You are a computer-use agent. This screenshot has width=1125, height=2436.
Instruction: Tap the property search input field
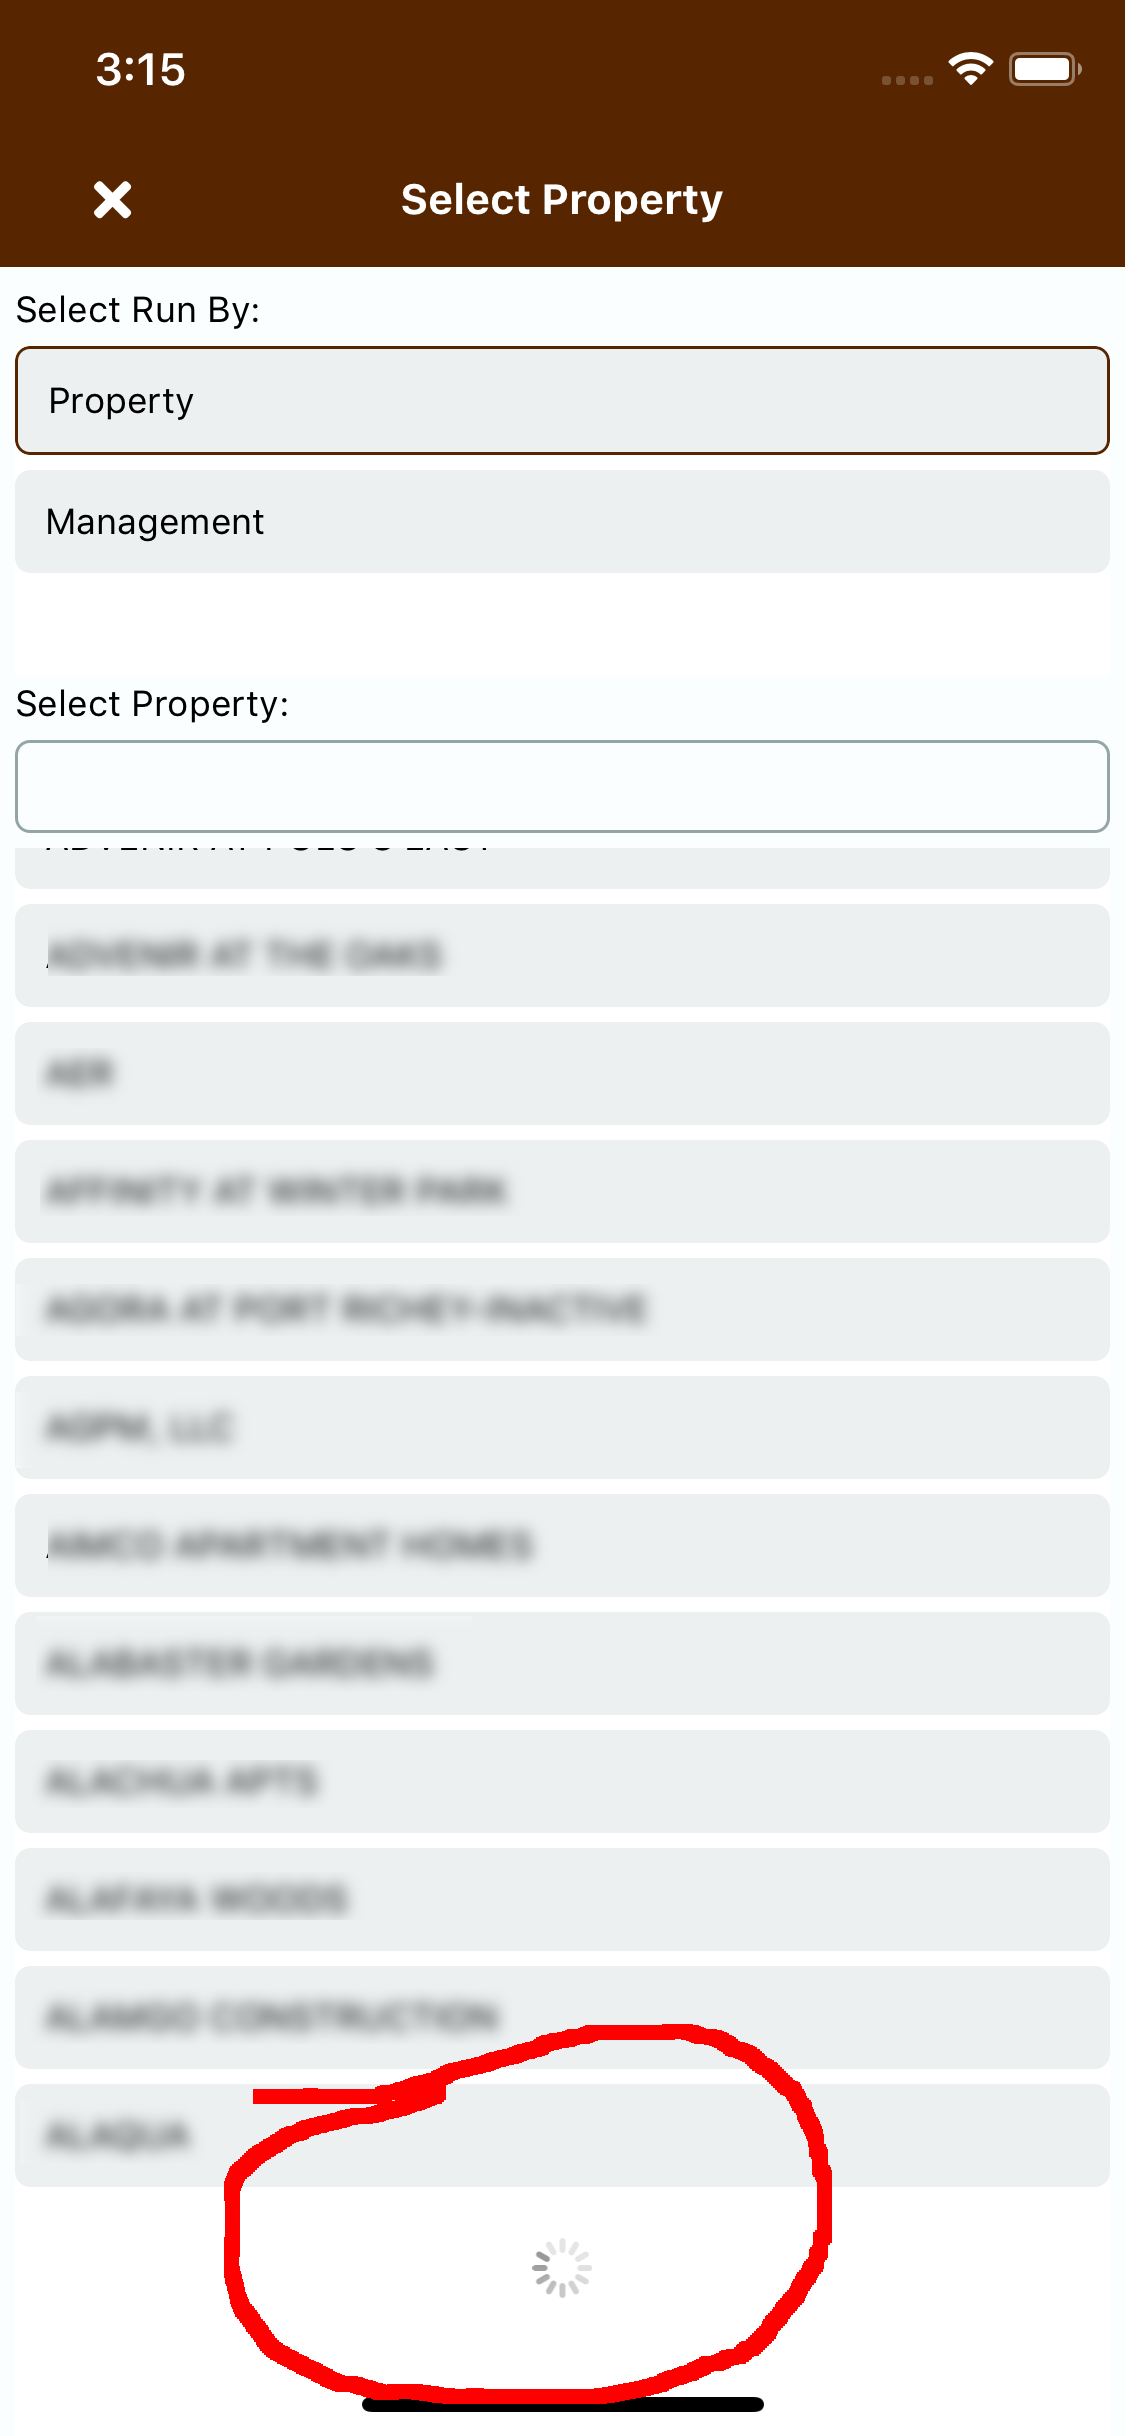click(562, 786)
